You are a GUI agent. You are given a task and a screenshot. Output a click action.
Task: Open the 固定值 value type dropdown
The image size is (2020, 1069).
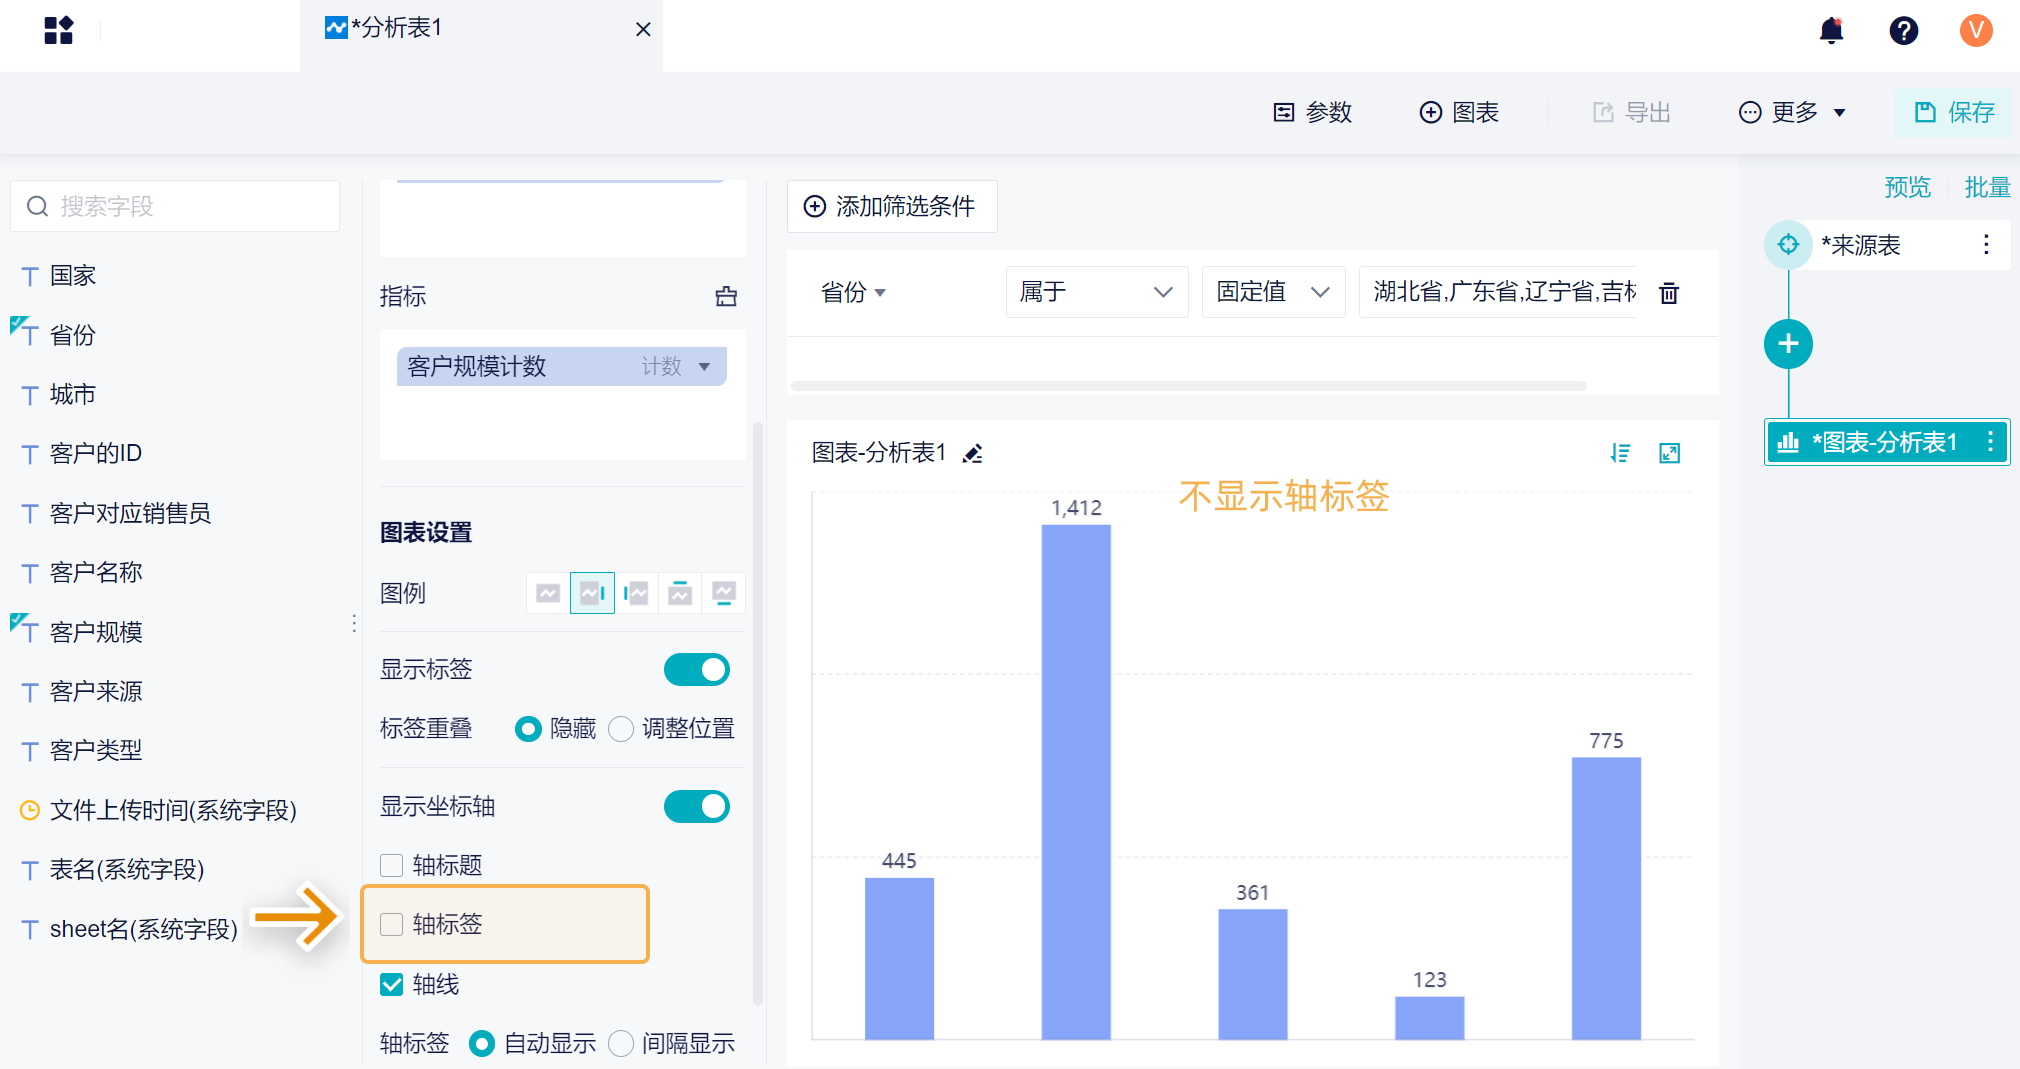[1273, 292]
